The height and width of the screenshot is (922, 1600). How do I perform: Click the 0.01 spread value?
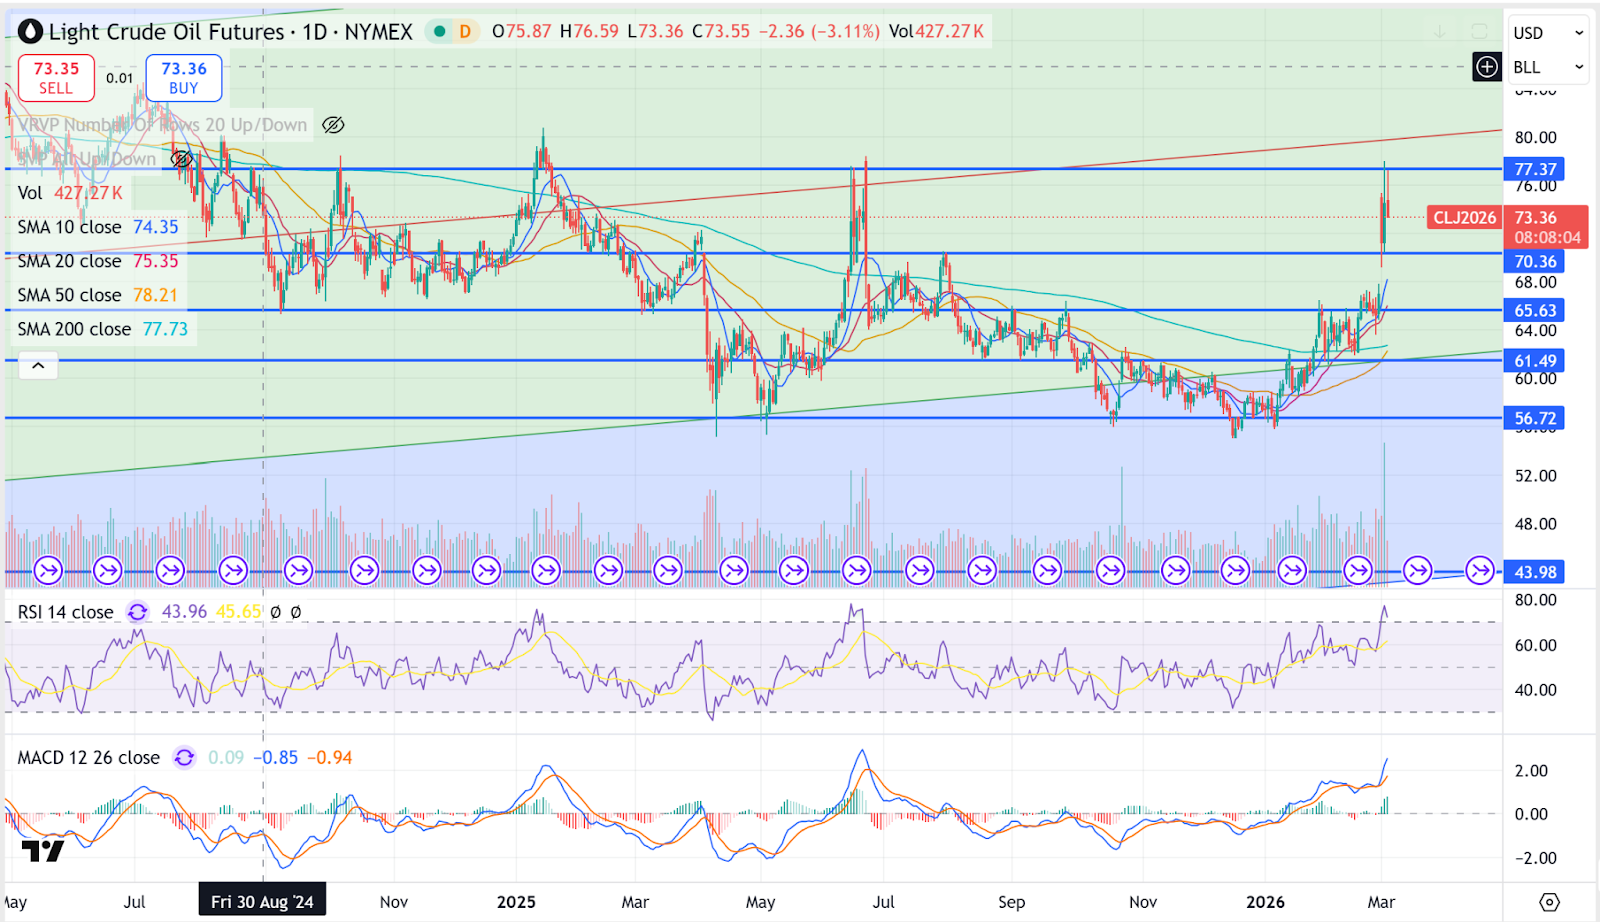tap(120, 78)
